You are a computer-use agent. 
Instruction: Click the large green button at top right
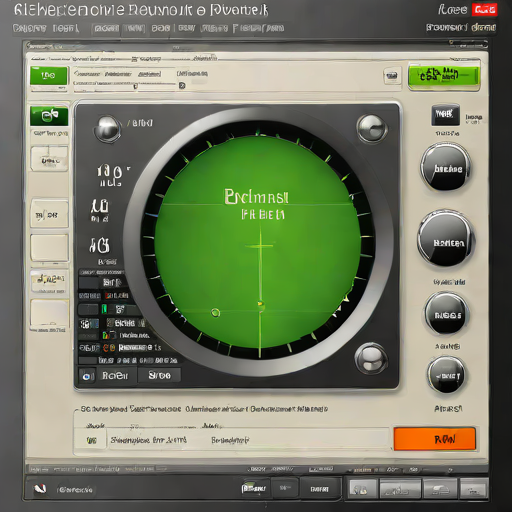(444, 77)
